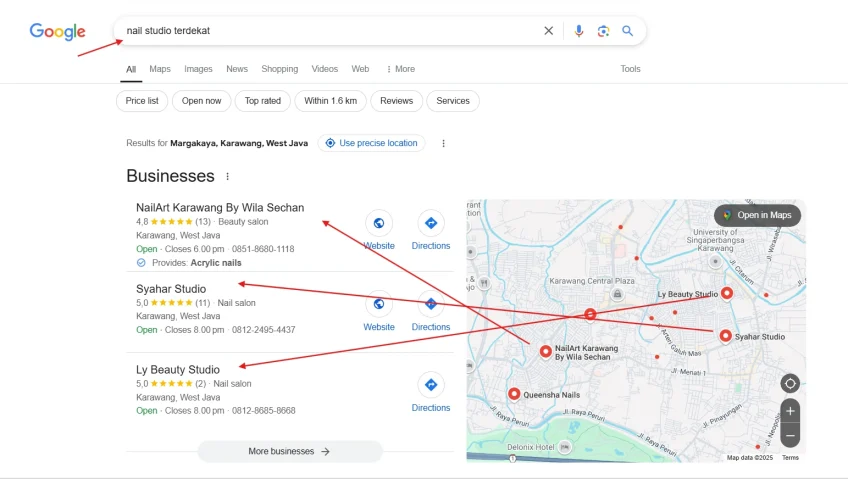Image resolution: width=848 pixels, height=479 pixels.
Task: Open NailArt Karawang By Wila Sechan listing
Action: (220, 208)
